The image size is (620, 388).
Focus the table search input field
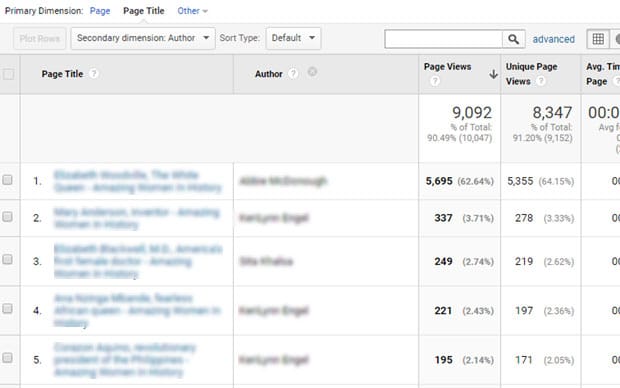443,39
